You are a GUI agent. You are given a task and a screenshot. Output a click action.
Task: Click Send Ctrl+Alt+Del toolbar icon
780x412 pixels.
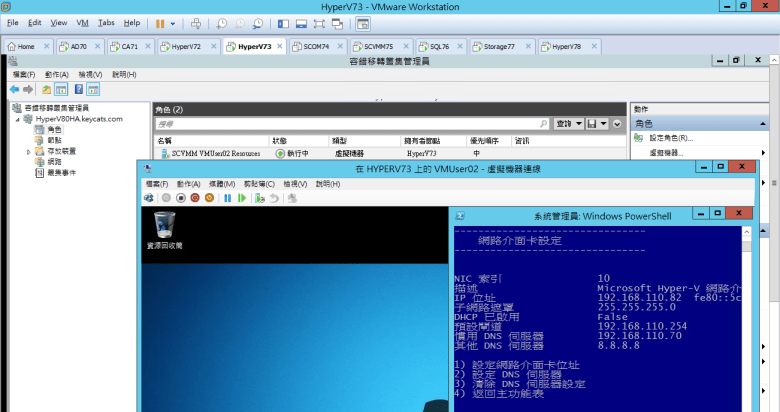(195, 22)
